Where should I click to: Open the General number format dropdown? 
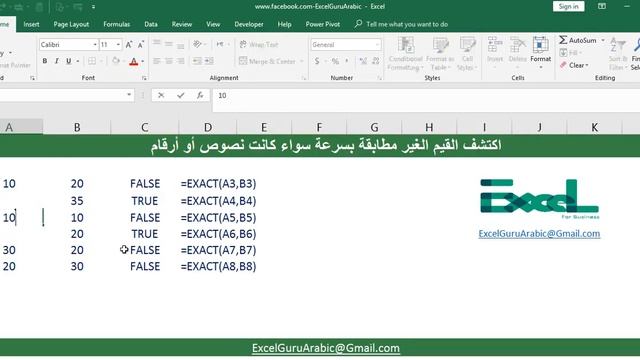point(377,44)
